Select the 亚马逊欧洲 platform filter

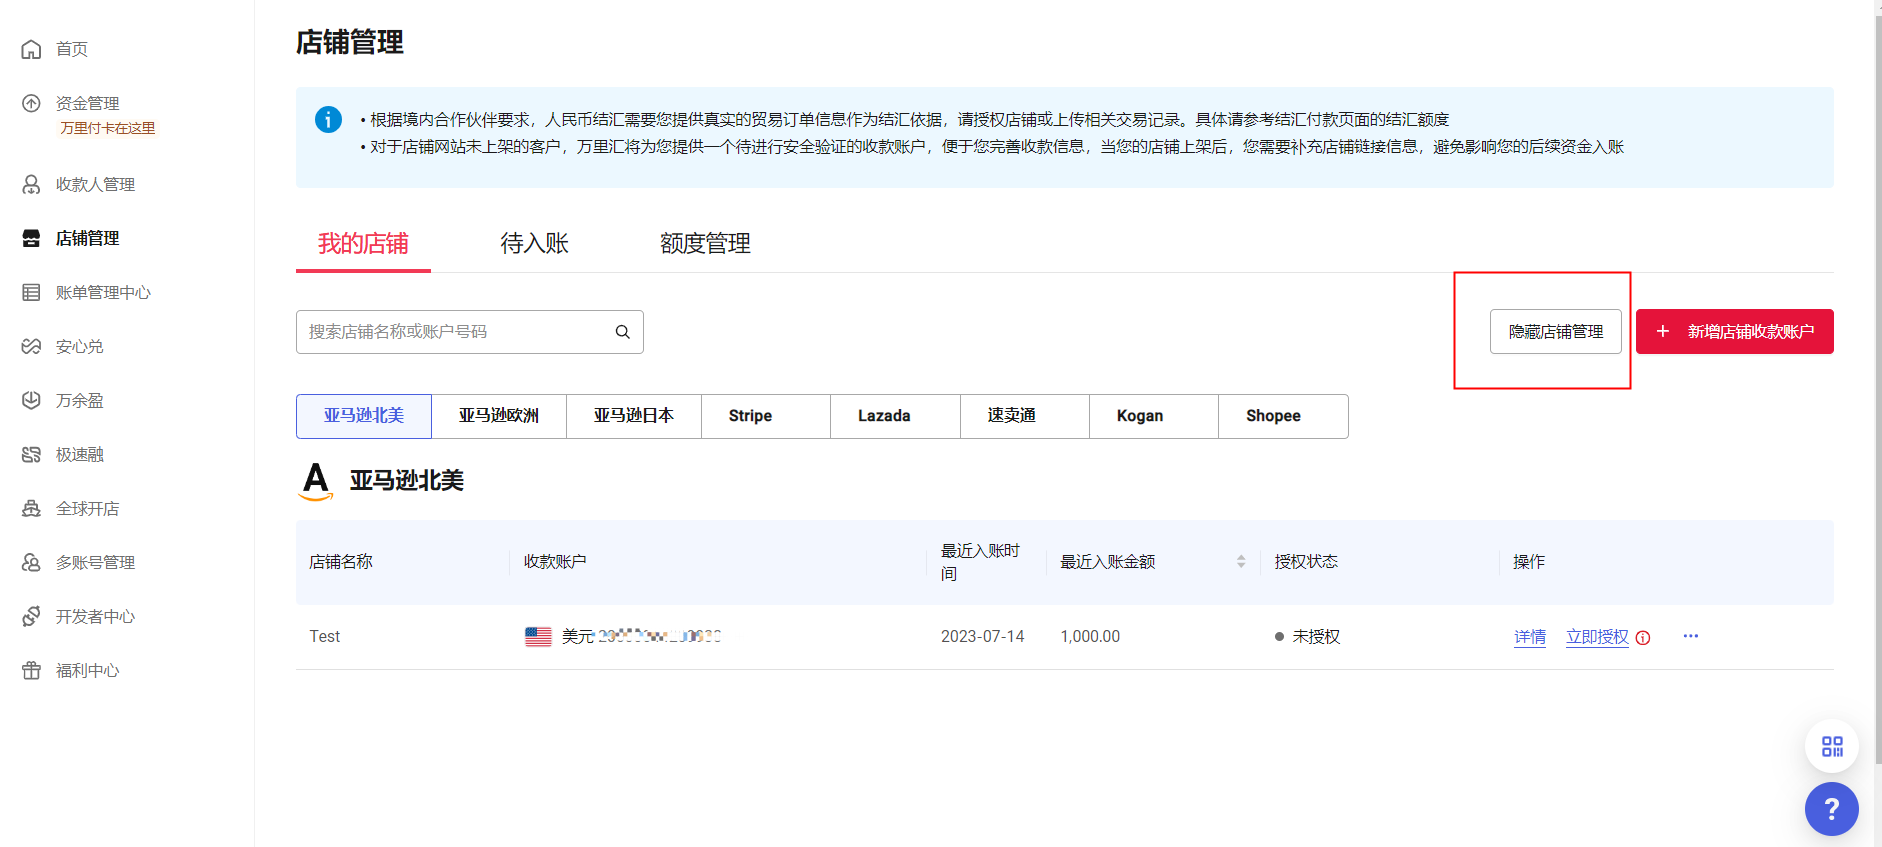(498, 416)
